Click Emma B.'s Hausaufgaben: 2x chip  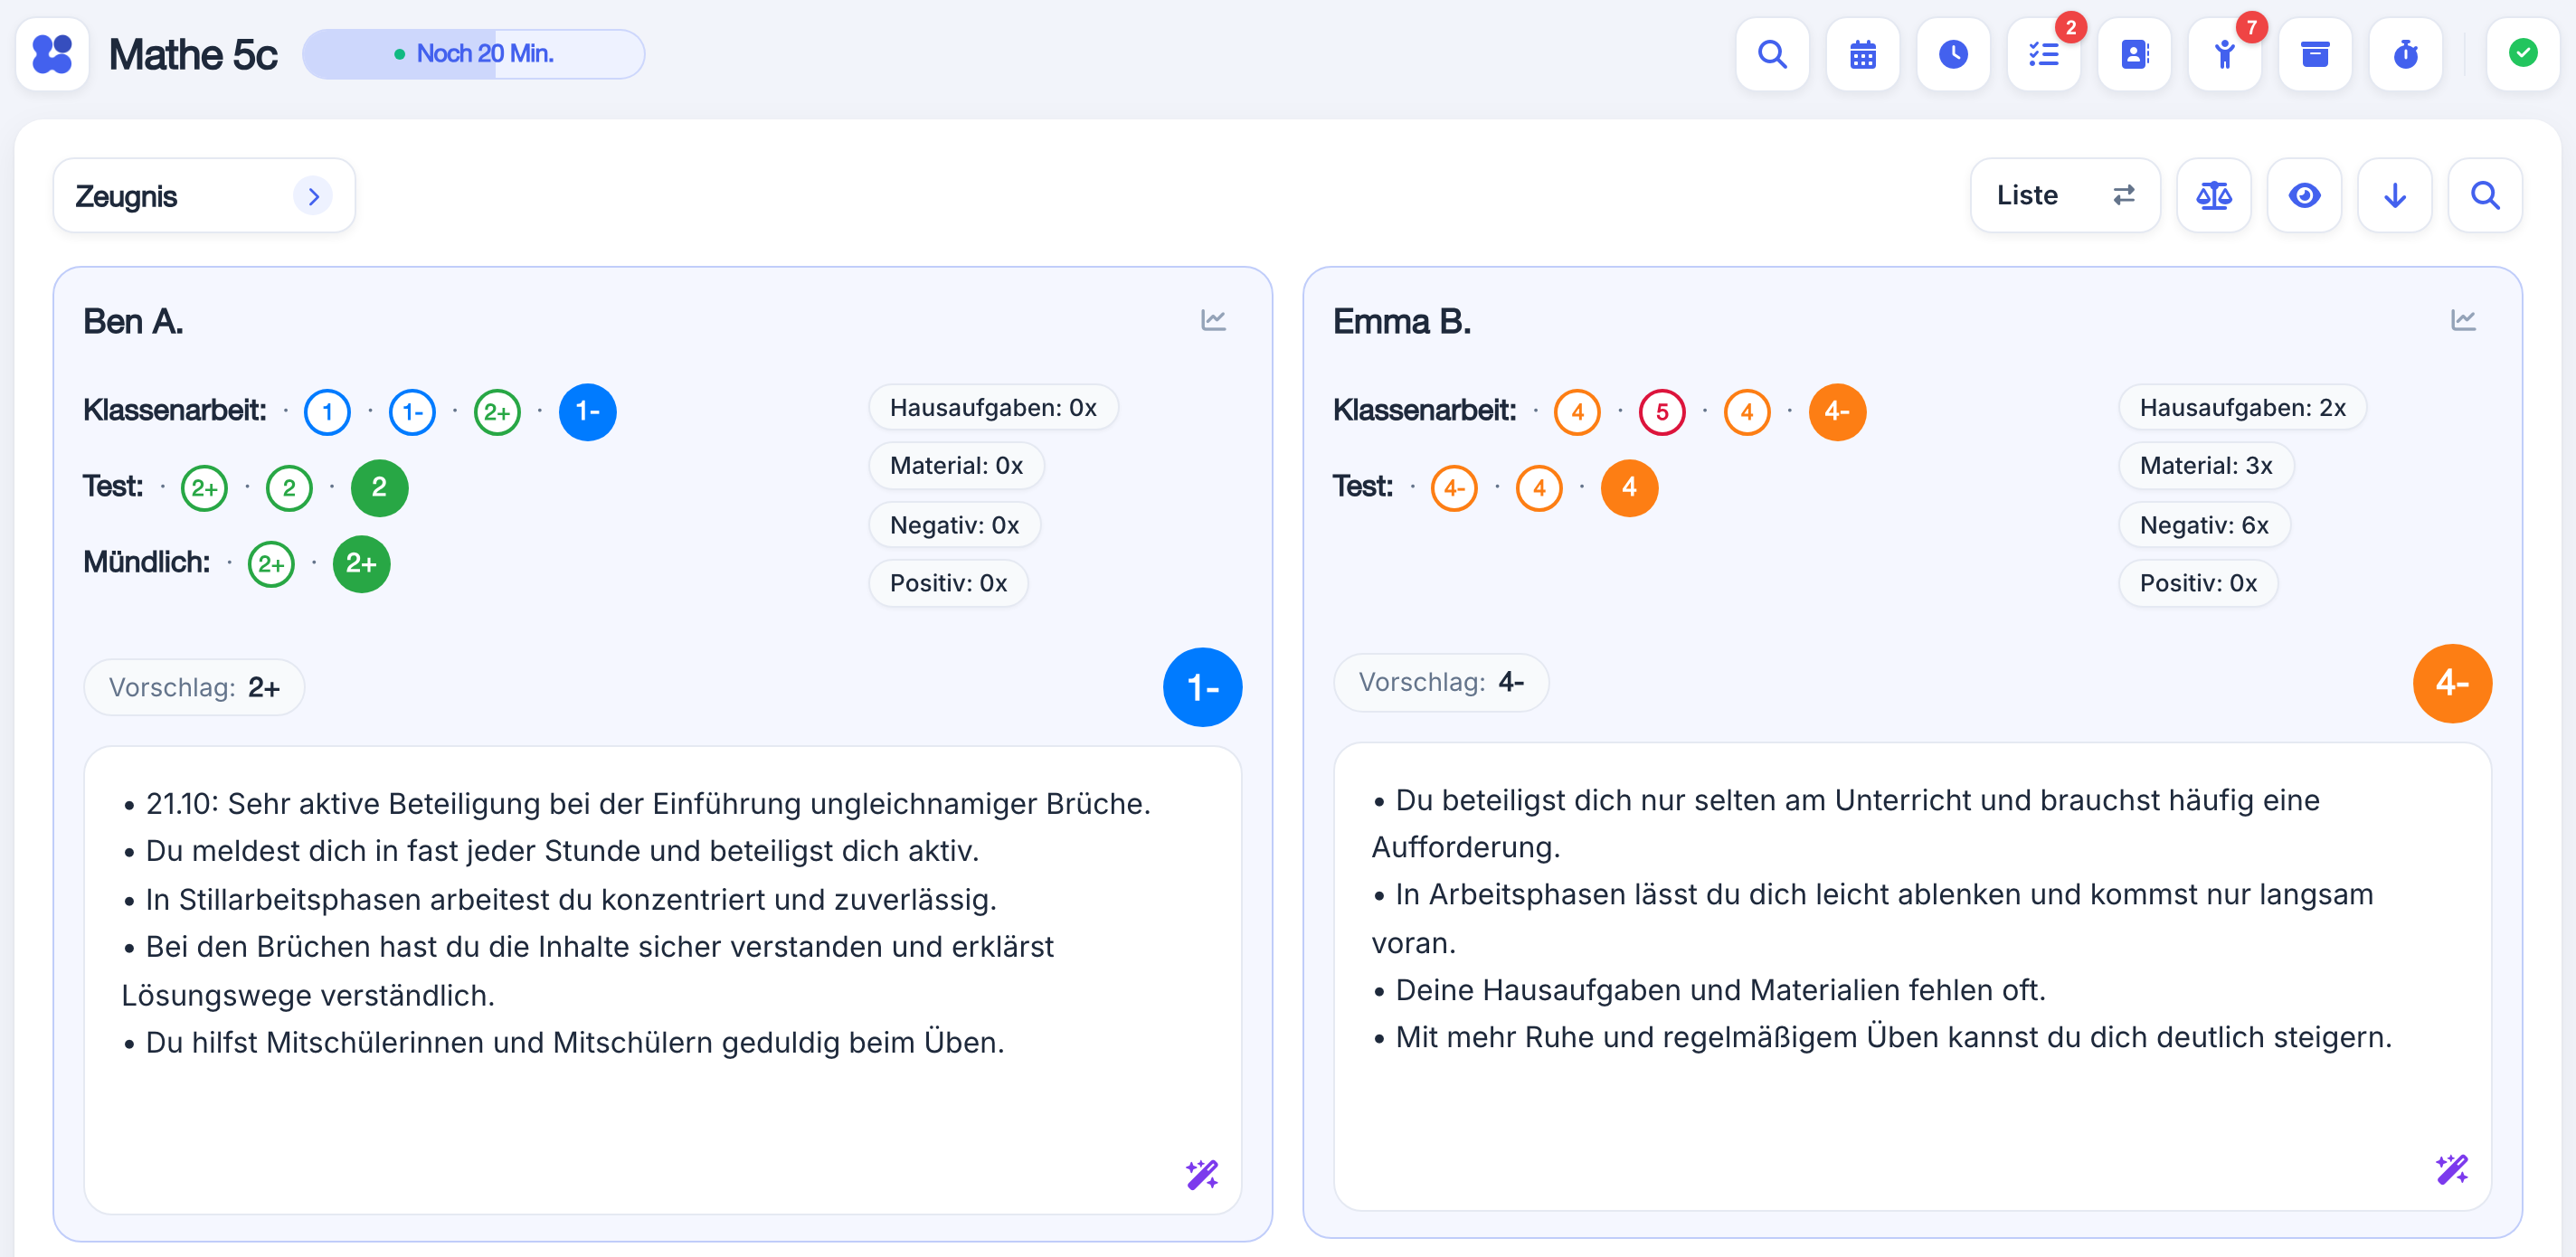point(2242,408)
